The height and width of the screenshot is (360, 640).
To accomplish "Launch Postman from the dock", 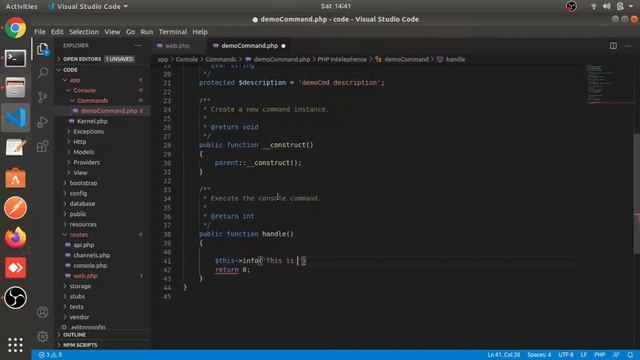I will (16, 208).
